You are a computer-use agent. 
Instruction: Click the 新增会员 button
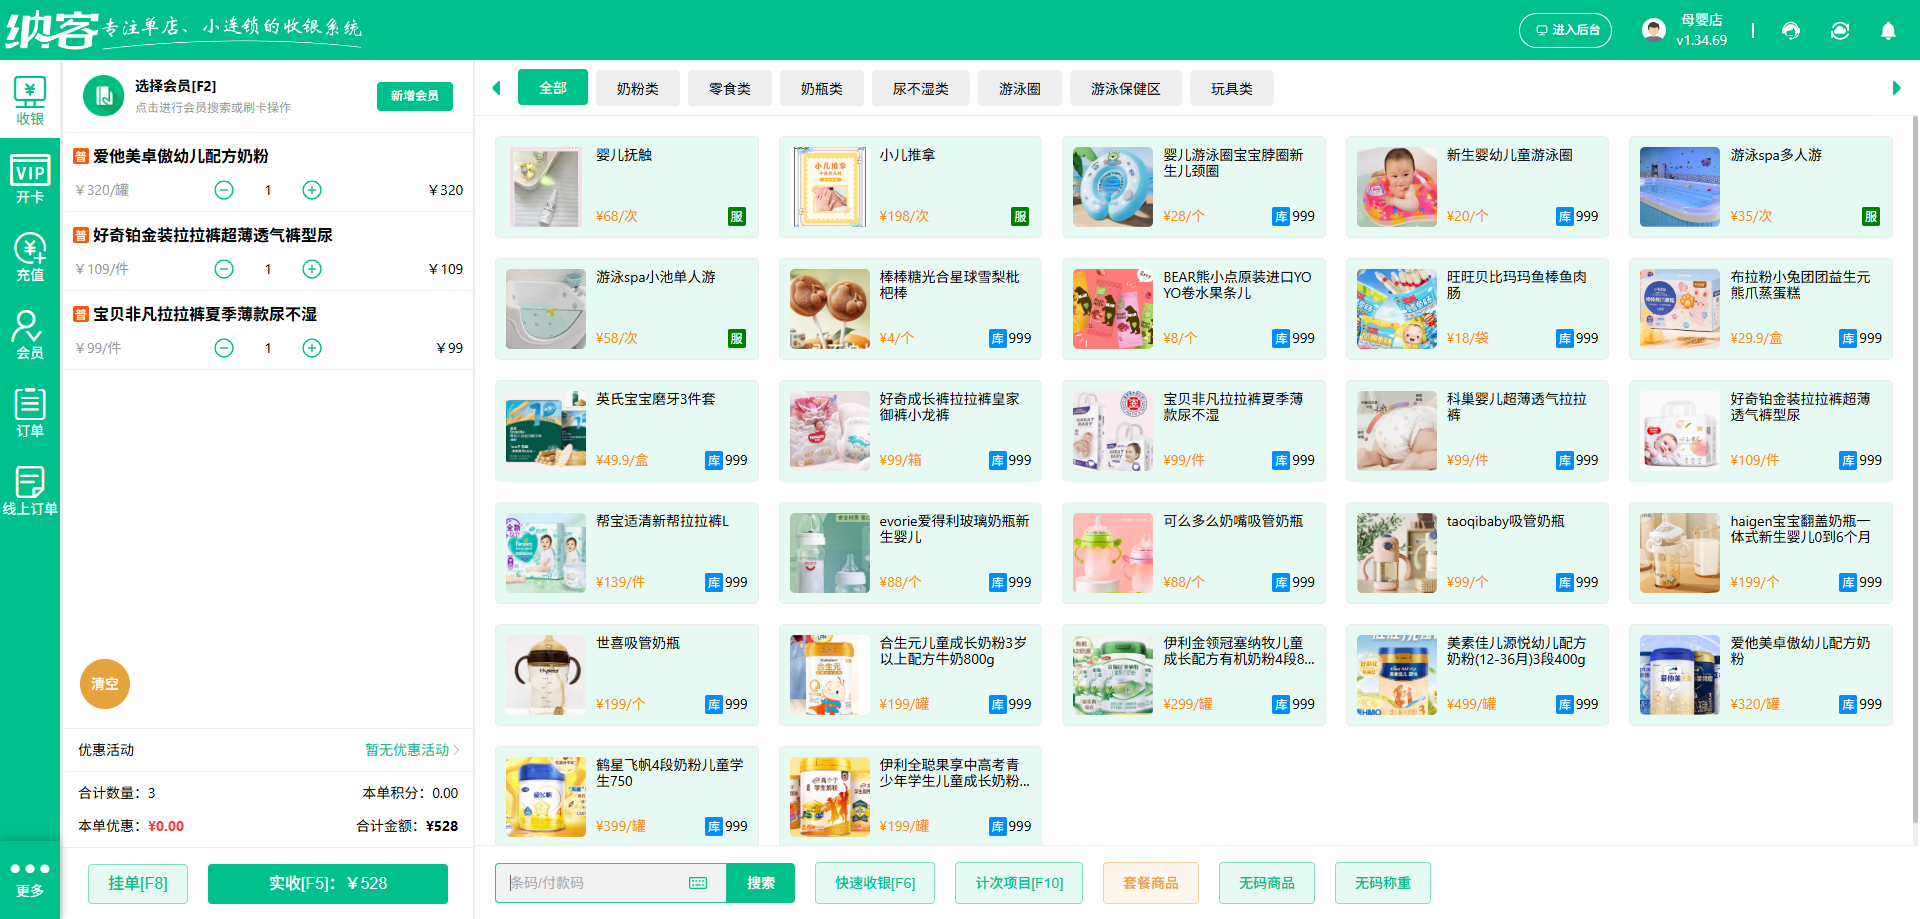pyautogui.click(x=415, y=96)
